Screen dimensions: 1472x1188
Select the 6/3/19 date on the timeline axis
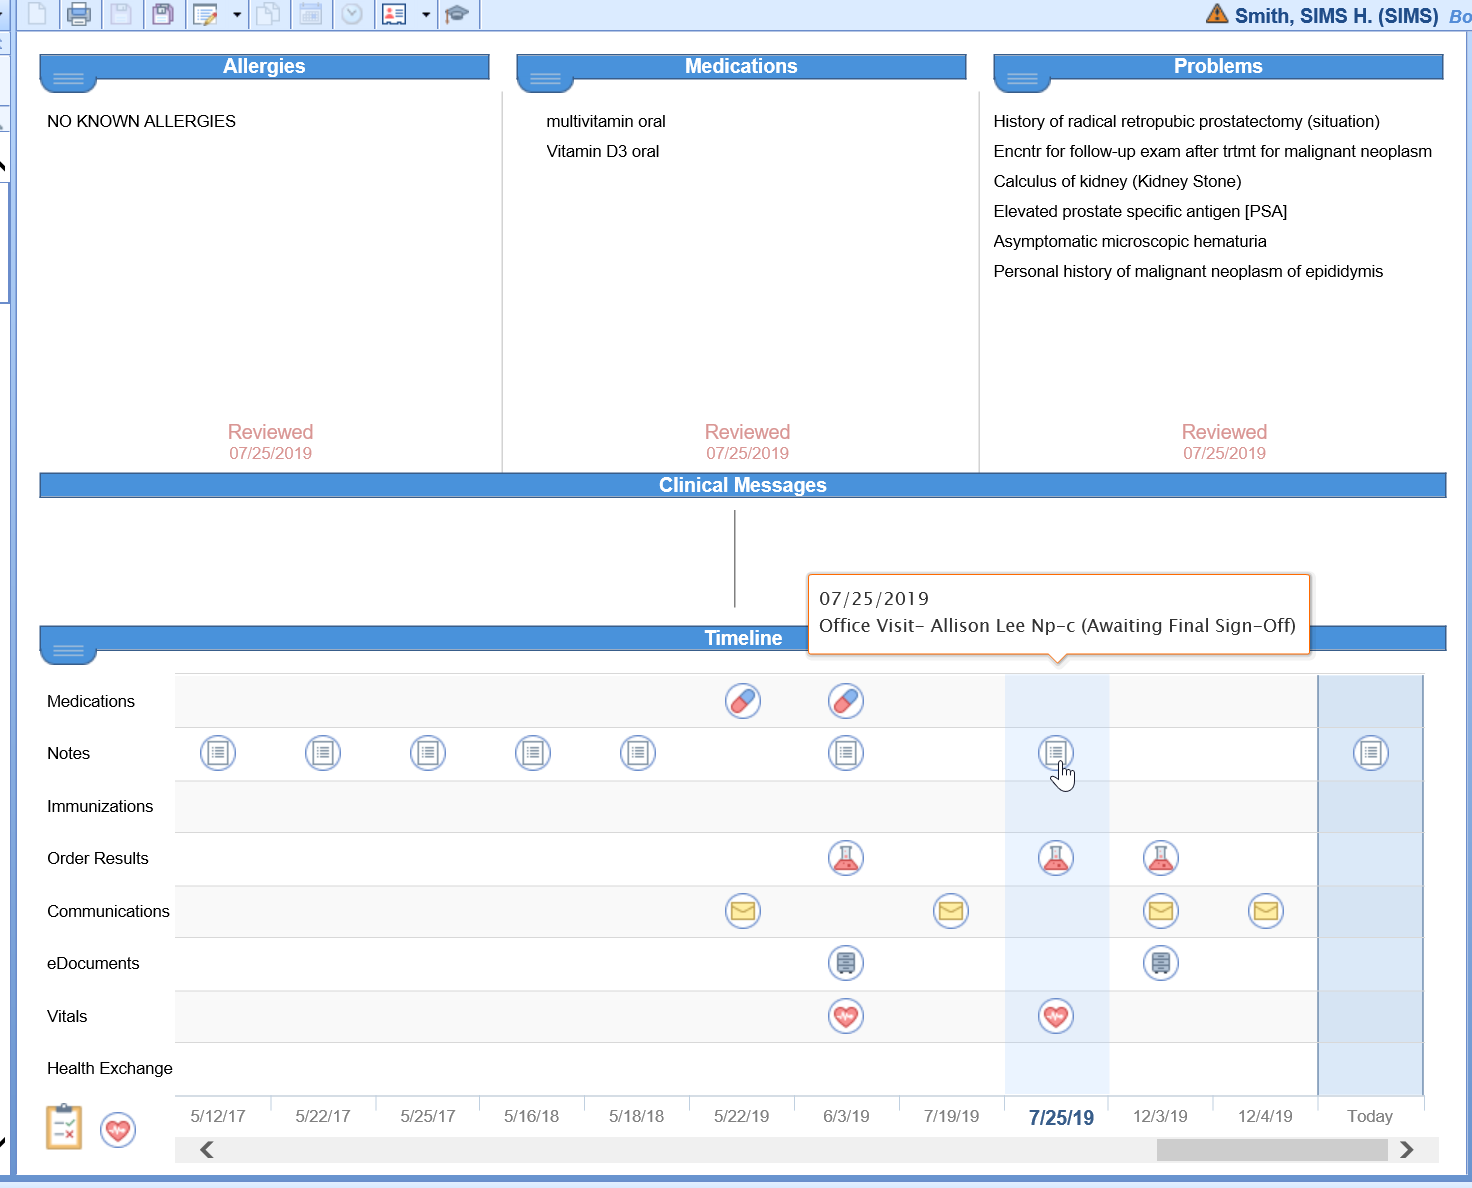[x=846, y=1116]
